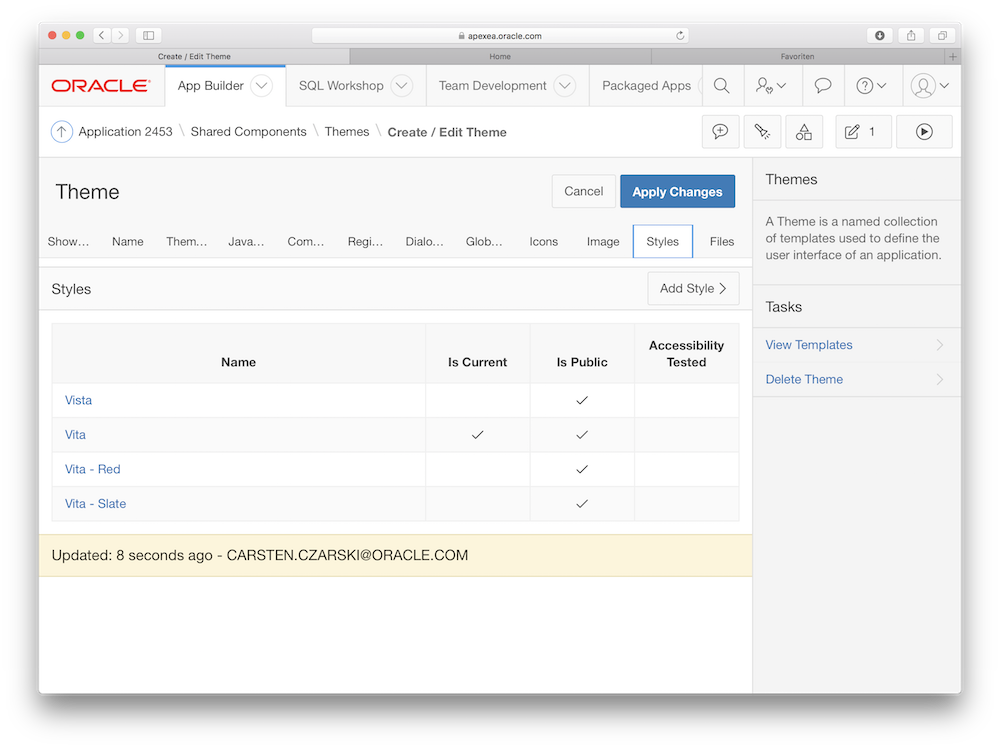
Task: Open the user account menu
Action: pos(930,86)
